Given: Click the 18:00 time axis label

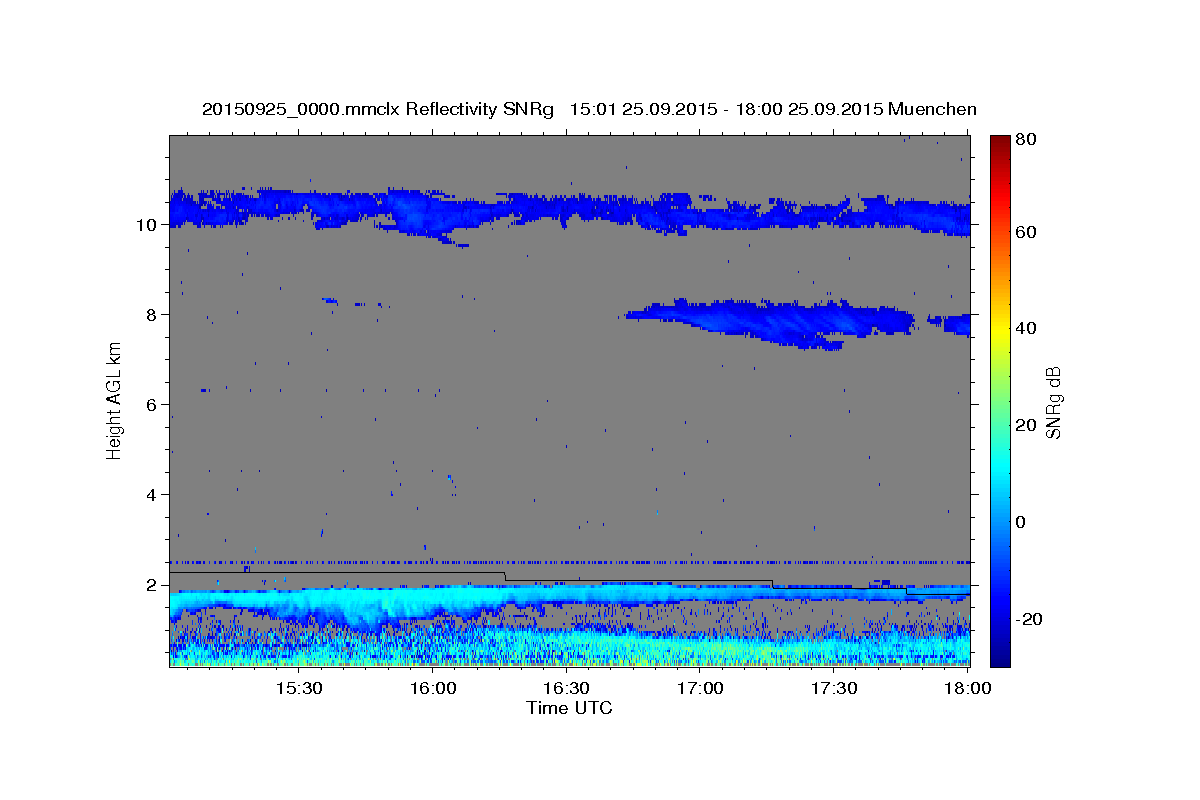Looking at the screenshot, I should pyautogui.click(x=968, y=688).
